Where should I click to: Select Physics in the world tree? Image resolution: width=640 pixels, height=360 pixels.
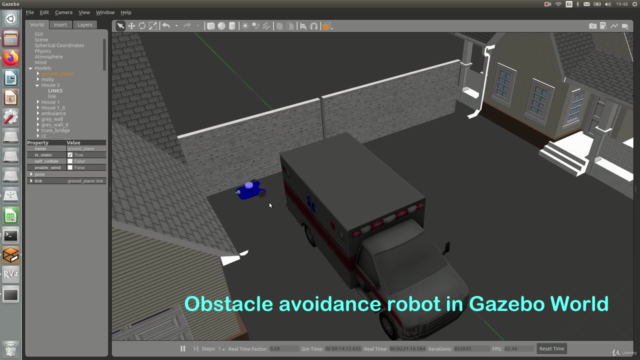[x=43, y=51]
